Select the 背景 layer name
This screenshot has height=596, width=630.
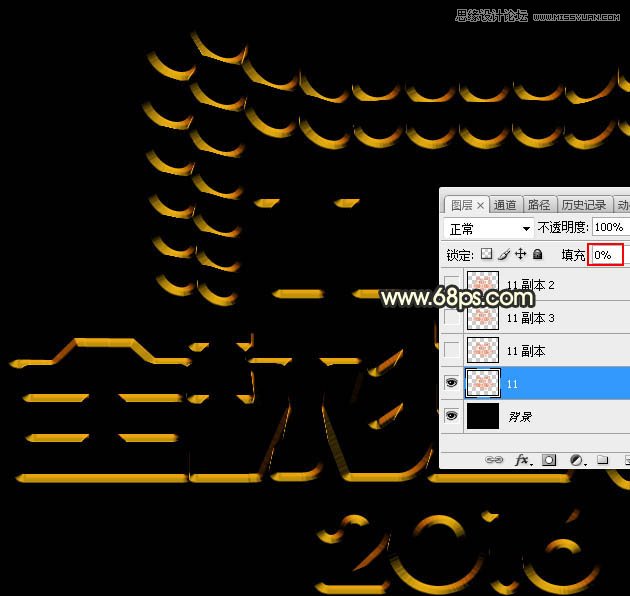click(520, 417)
